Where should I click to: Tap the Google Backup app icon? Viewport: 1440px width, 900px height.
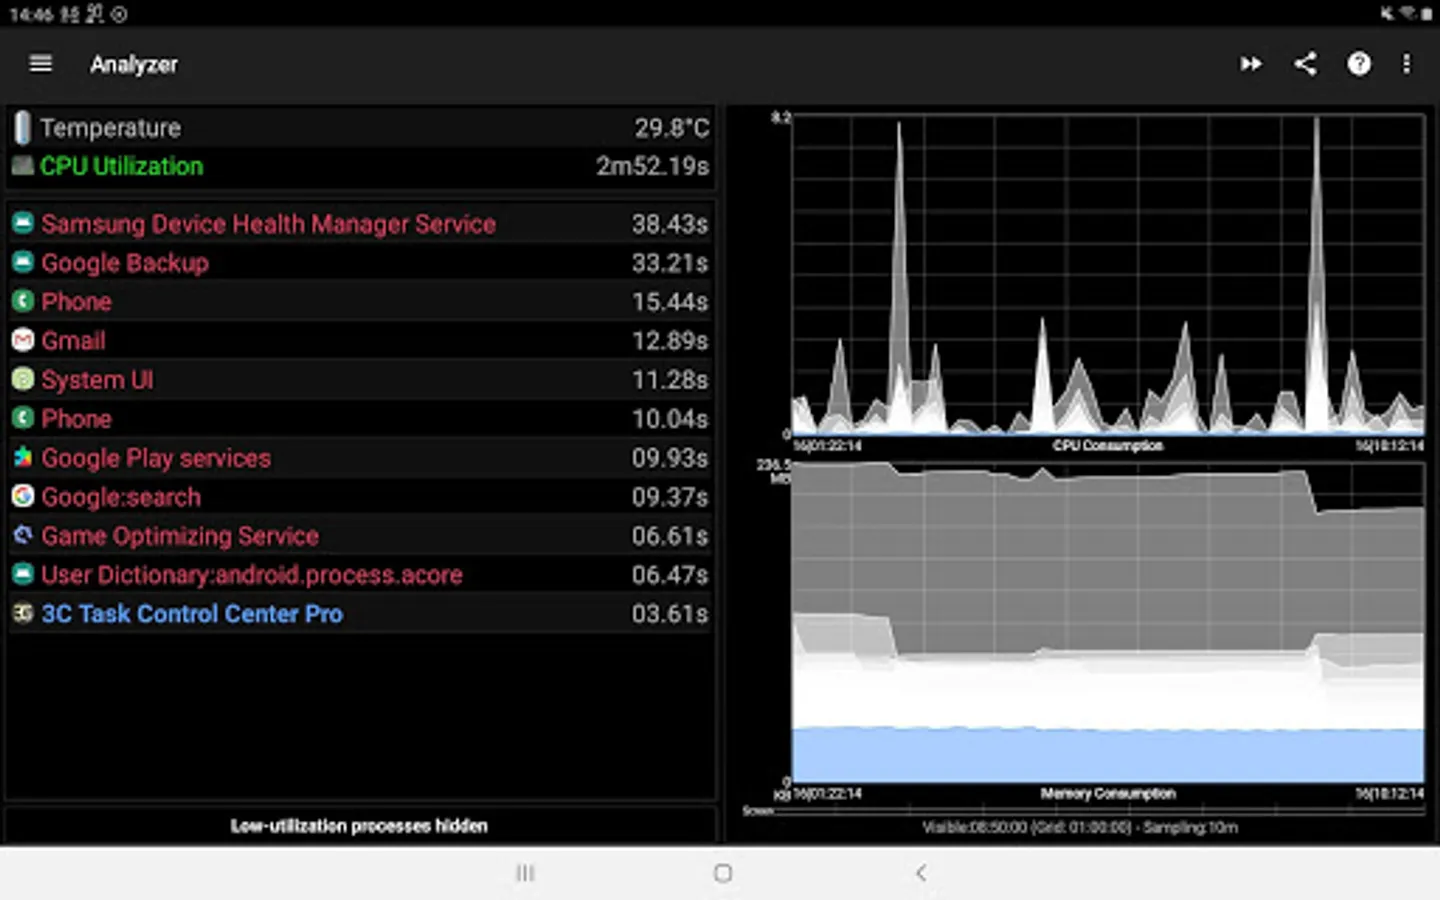(x=23, y=262)
